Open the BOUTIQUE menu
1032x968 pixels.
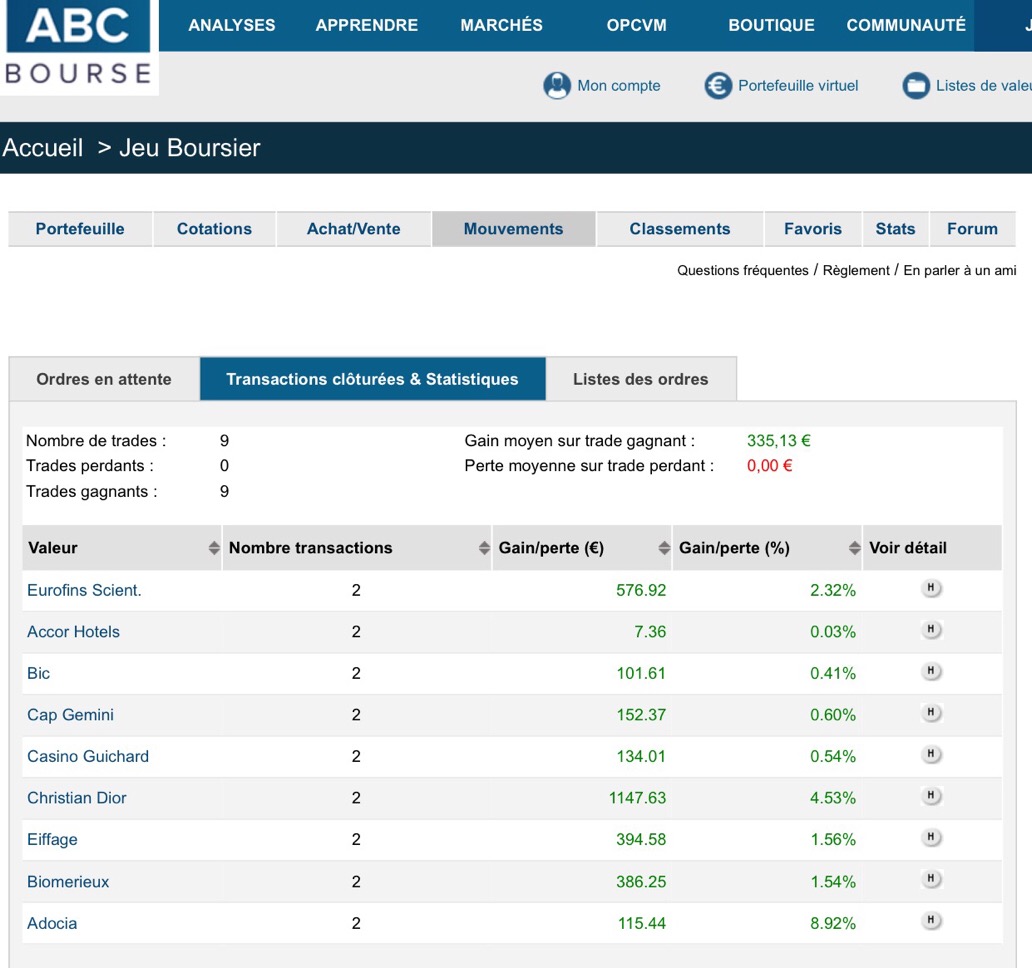click(x=771, y=25)
